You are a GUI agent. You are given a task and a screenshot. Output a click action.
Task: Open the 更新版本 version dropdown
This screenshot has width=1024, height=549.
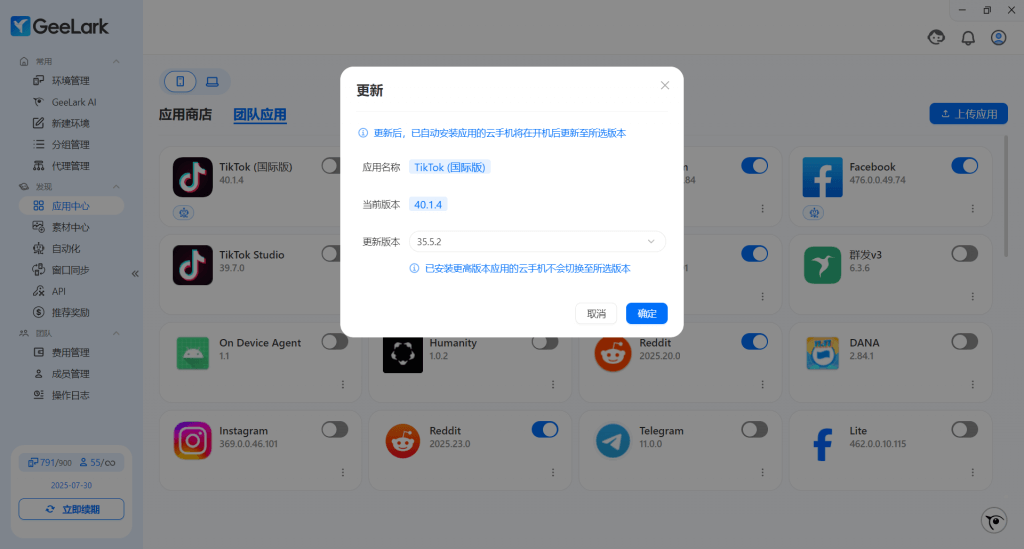tap(540, 242)
